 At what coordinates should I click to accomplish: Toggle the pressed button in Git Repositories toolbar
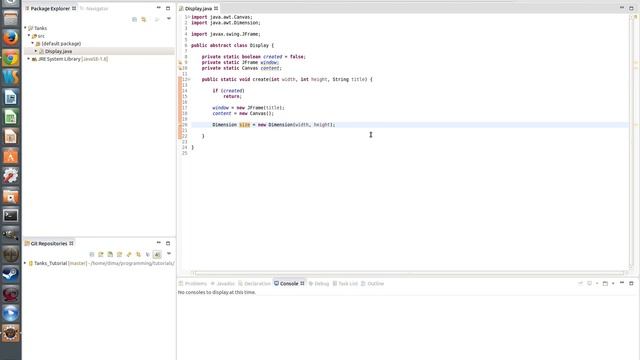pyautogui.click(x=157, y=254)
